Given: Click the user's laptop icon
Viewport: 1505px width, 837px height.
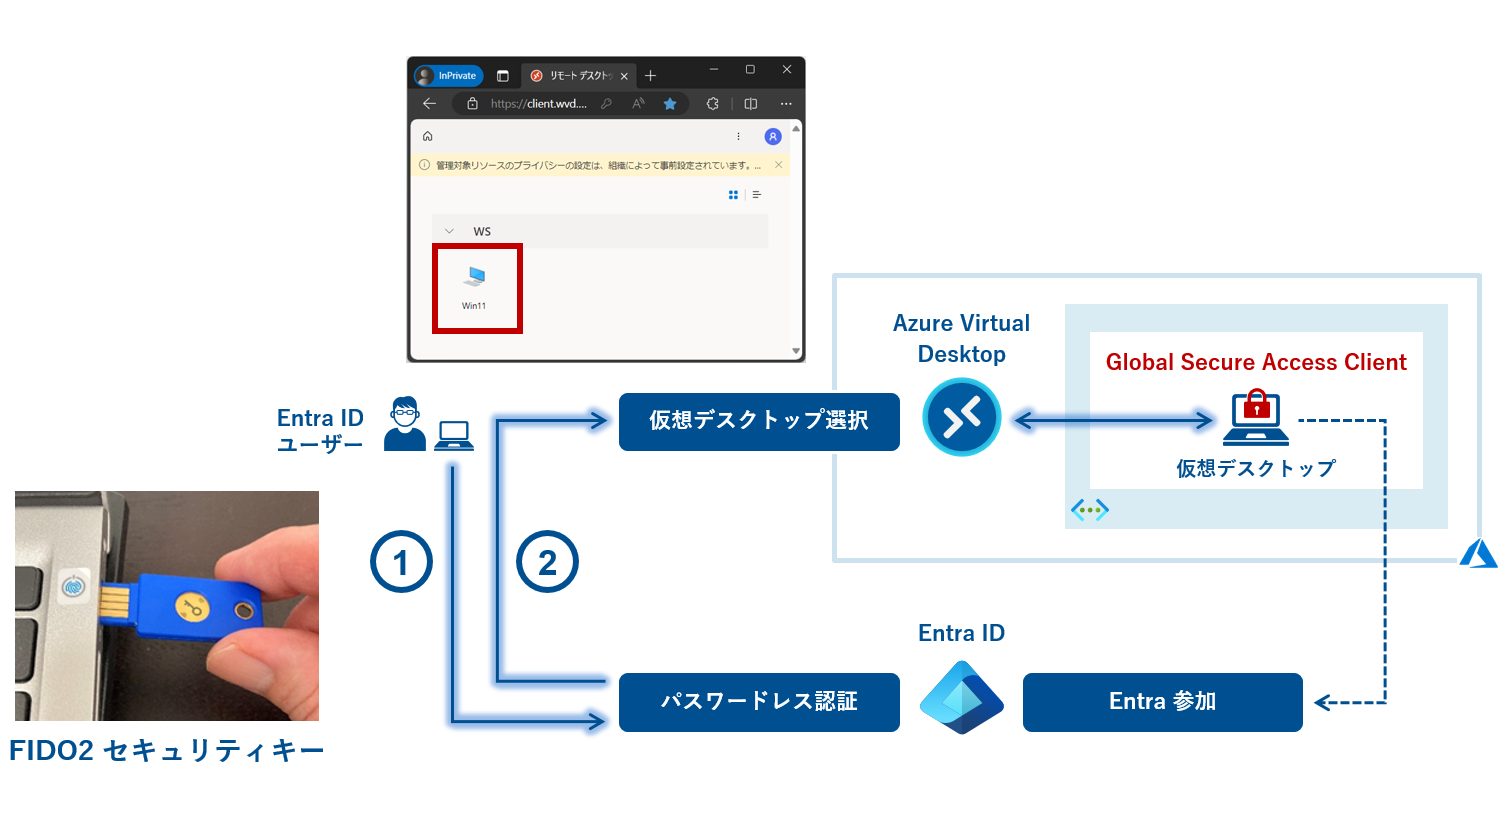Looking at the screenshot, I should coord(454,436).
